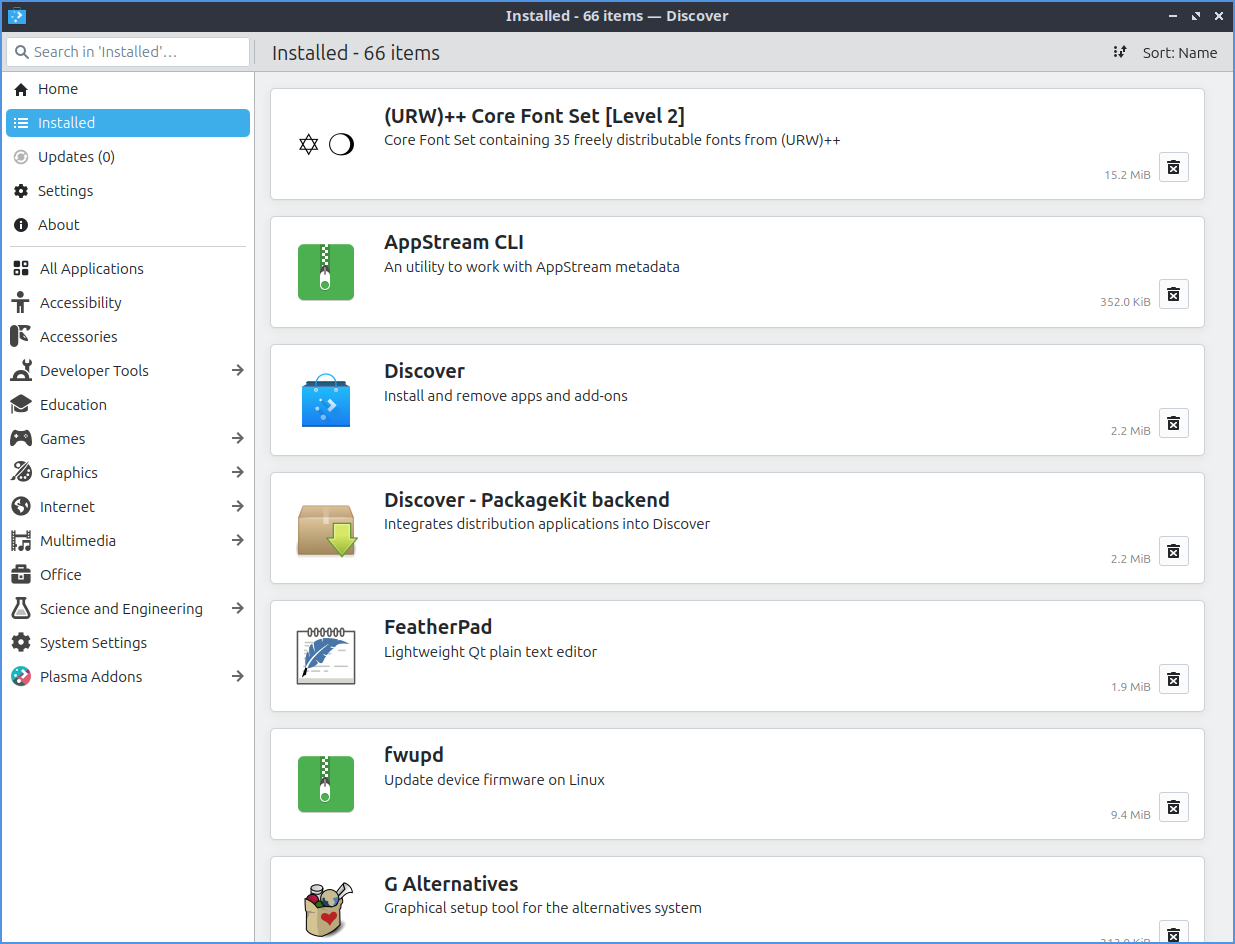Uninstall URW Core Font Set via trash icon

point(1173,167)
